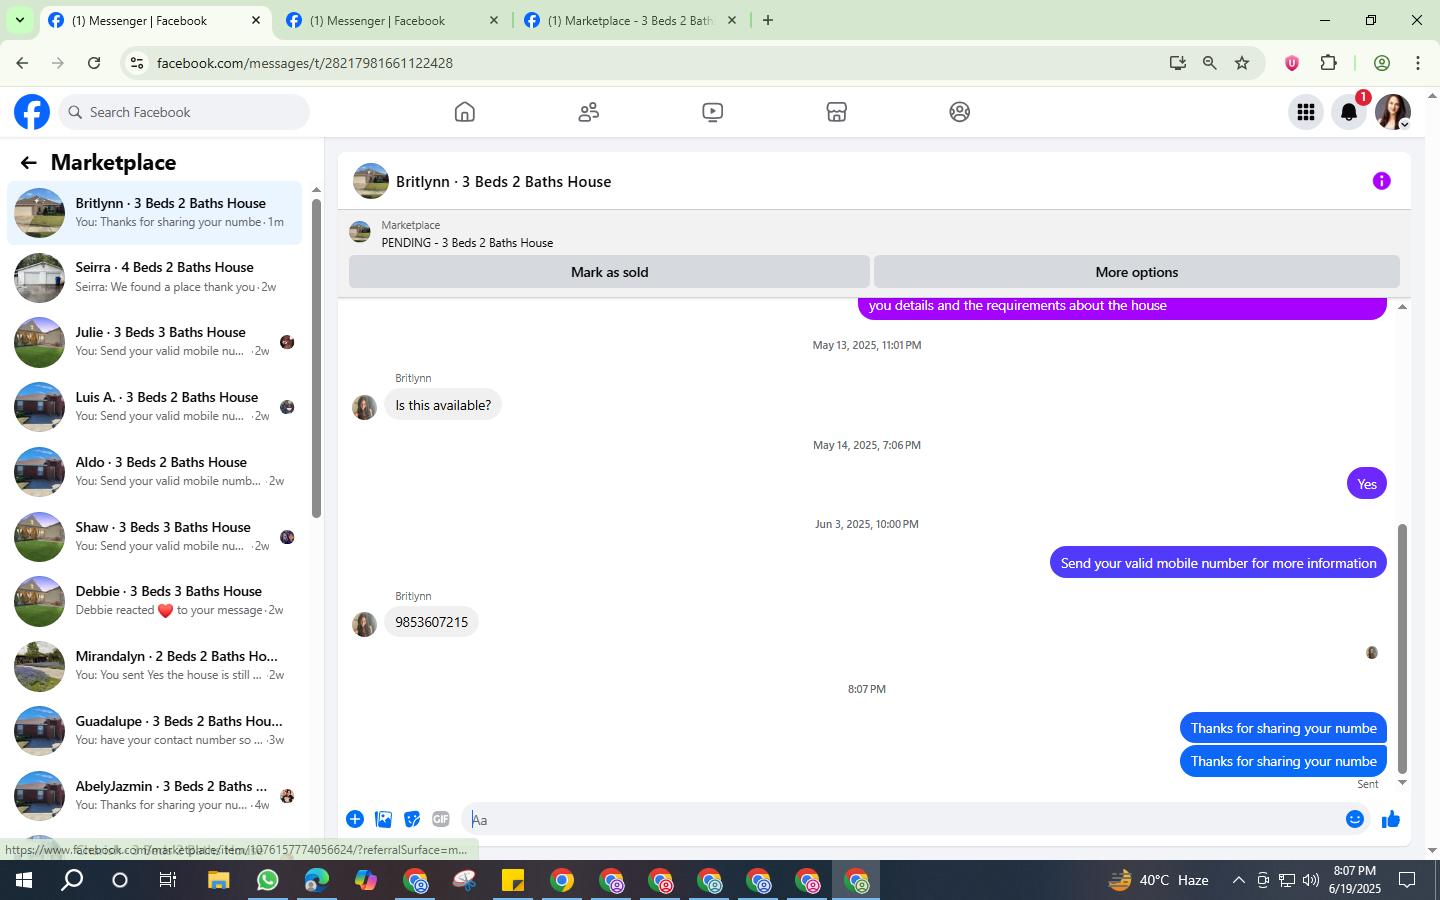1440x900 pixels.
Task: Click the Mark as sold button
Action: [609, 272]
